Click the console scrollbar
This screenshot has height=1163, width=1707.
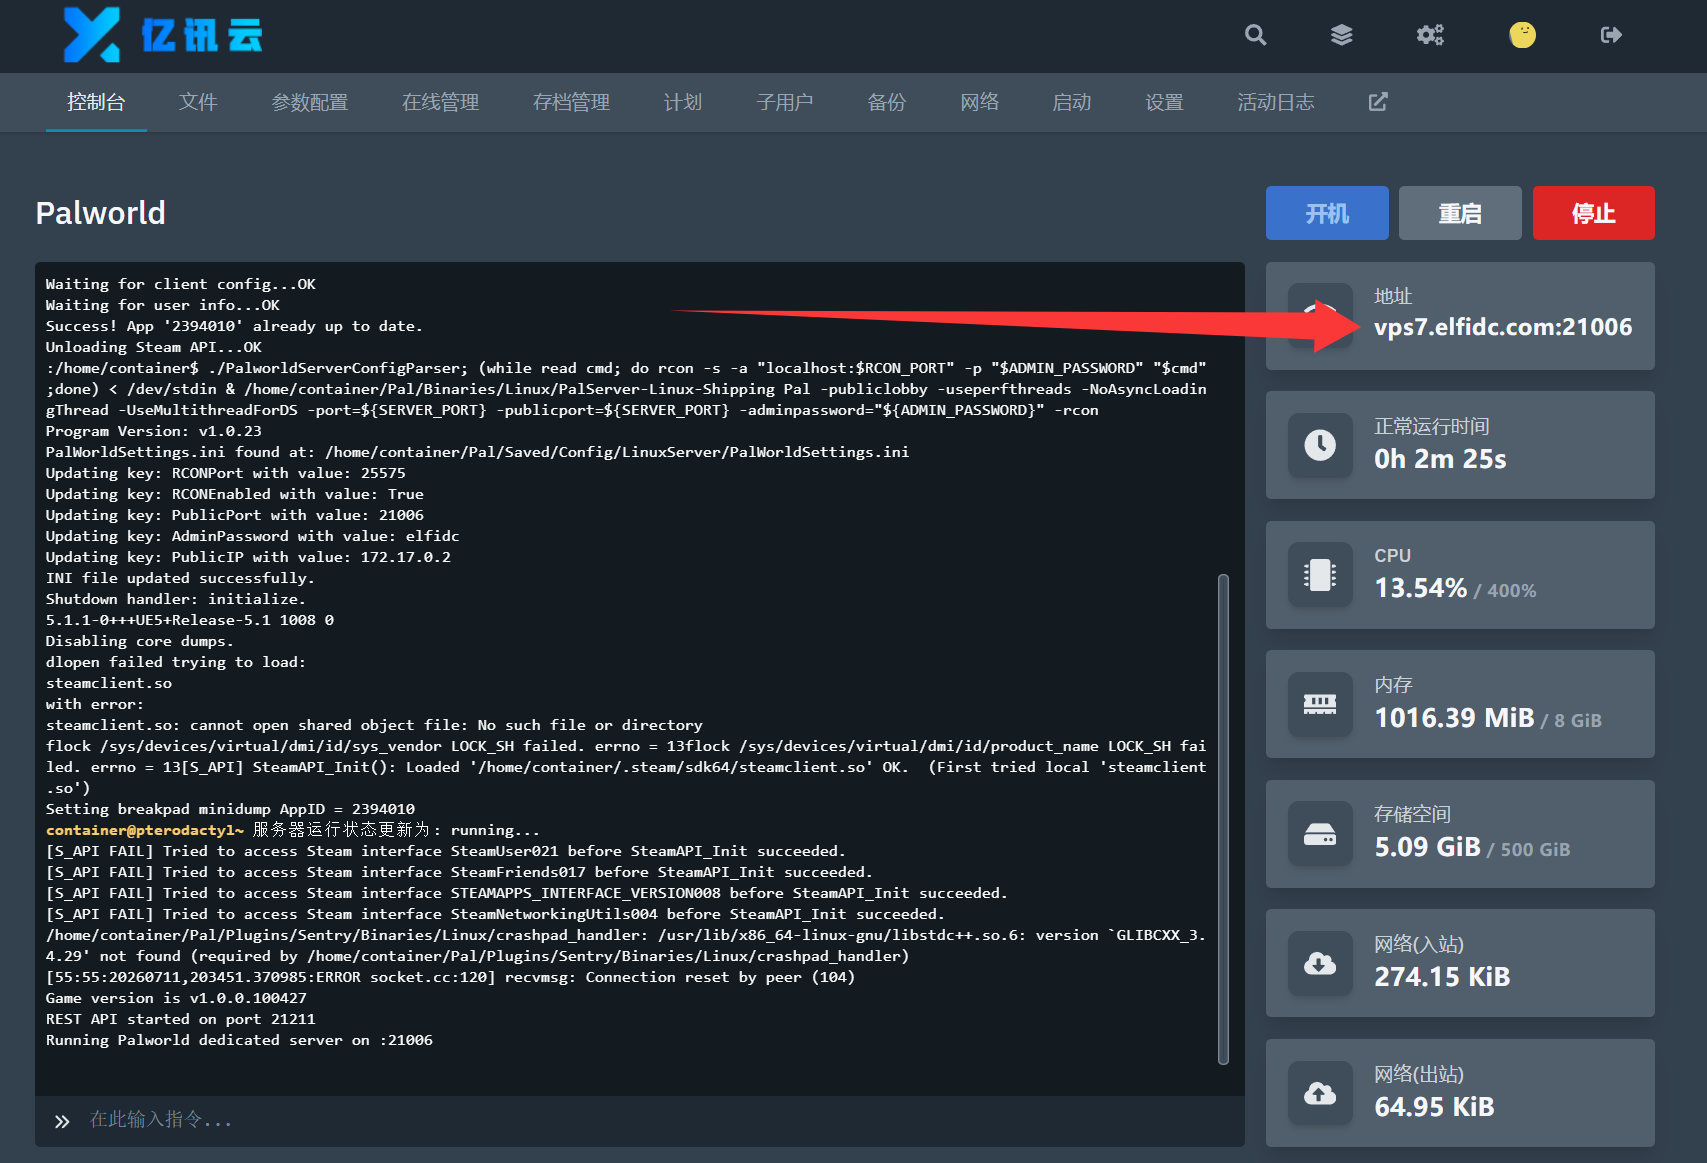pos(1223,819)
